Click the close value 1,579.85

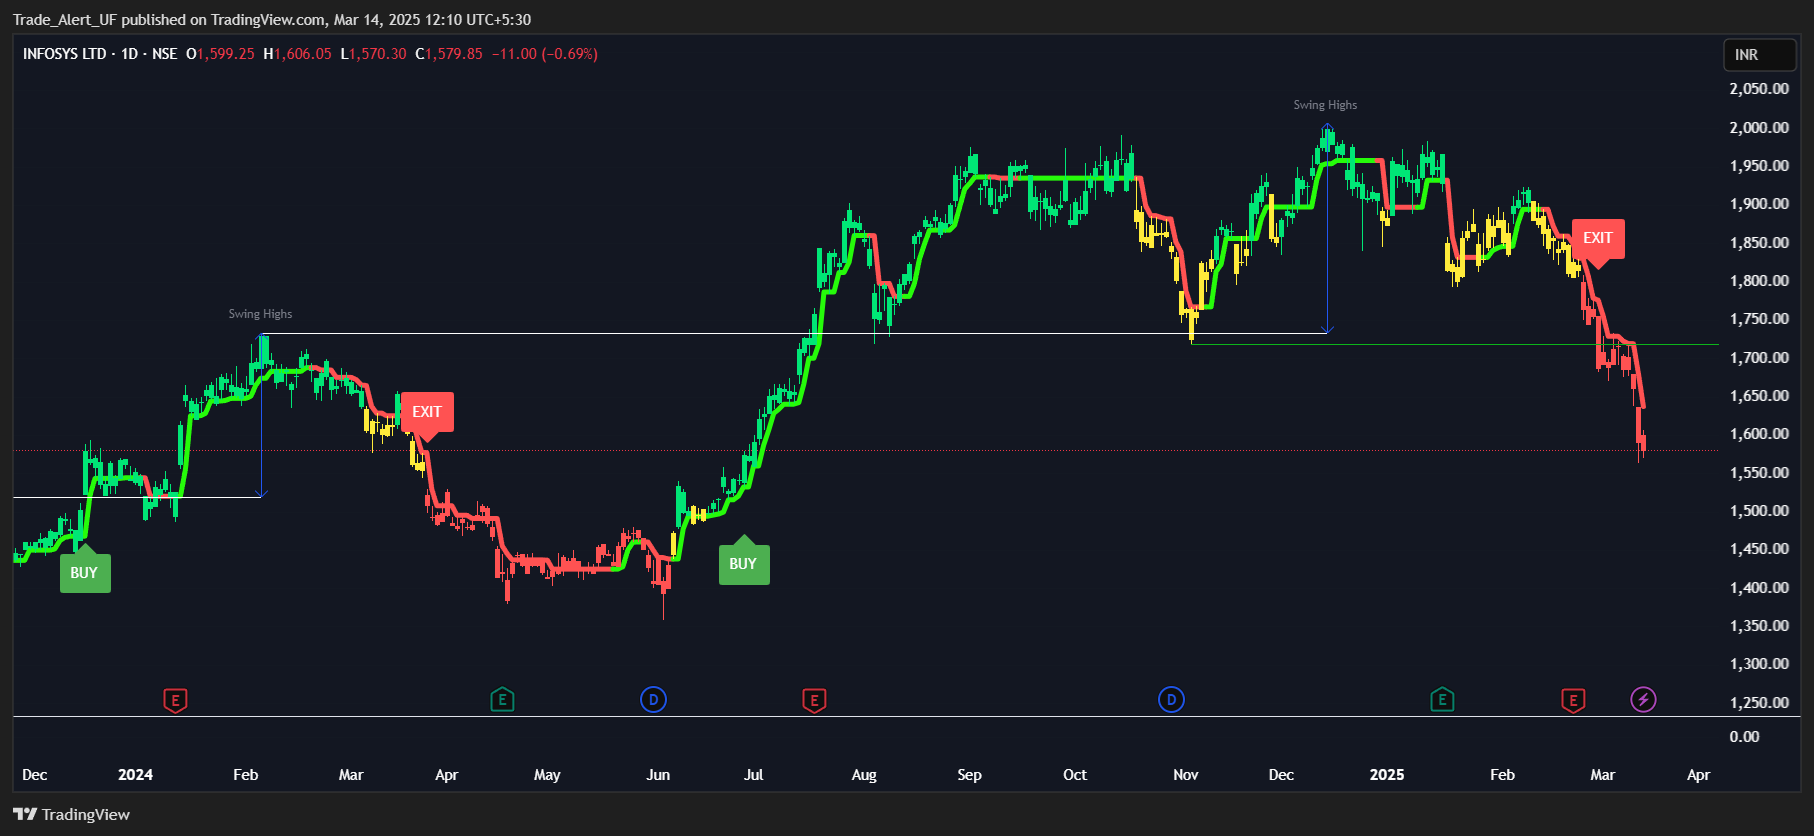[x=454, y=54]
